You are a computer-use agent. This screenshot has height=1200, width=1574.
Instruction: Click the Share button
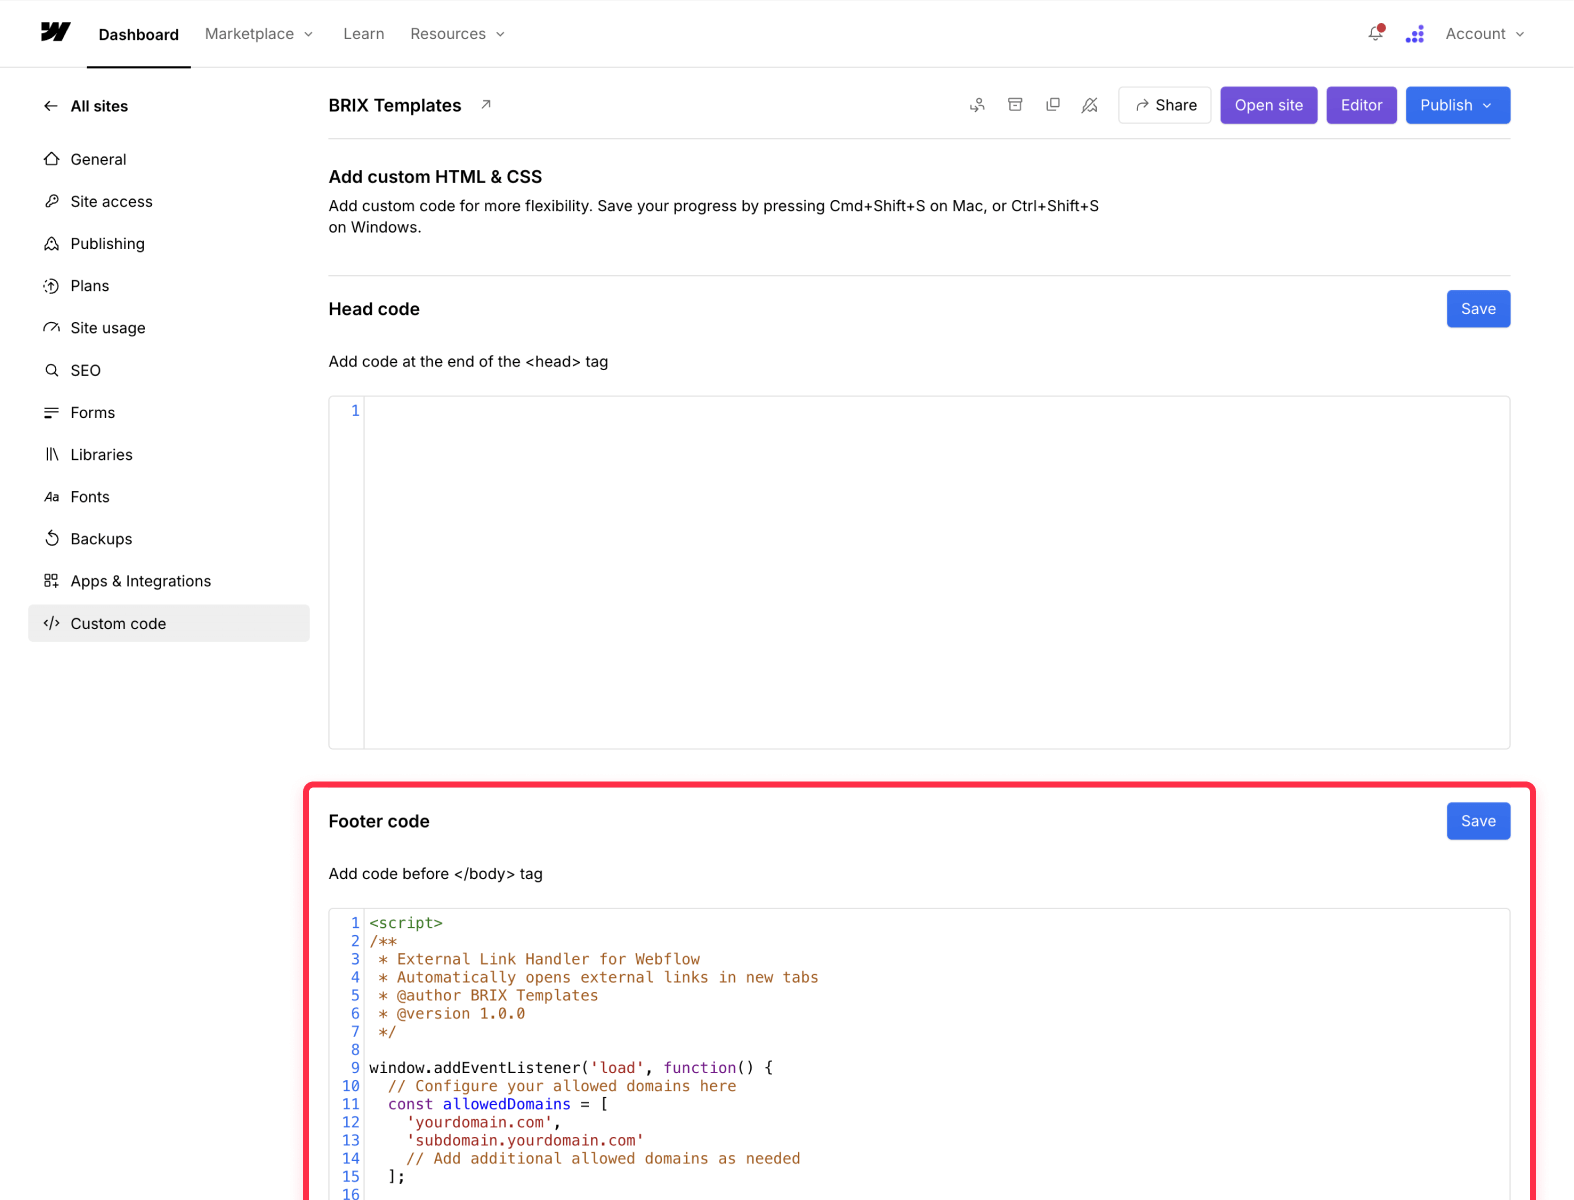(1165, 105)
